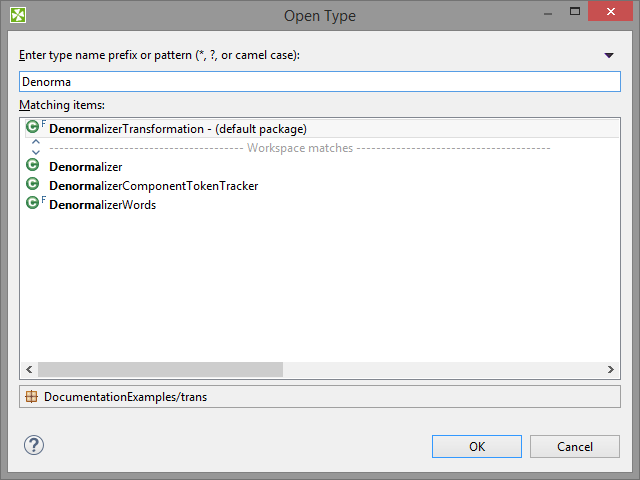Viewport: 640px width, 480px height.
Task: Select the Denormalizer workspace match
Action: [x=86, y=167]
